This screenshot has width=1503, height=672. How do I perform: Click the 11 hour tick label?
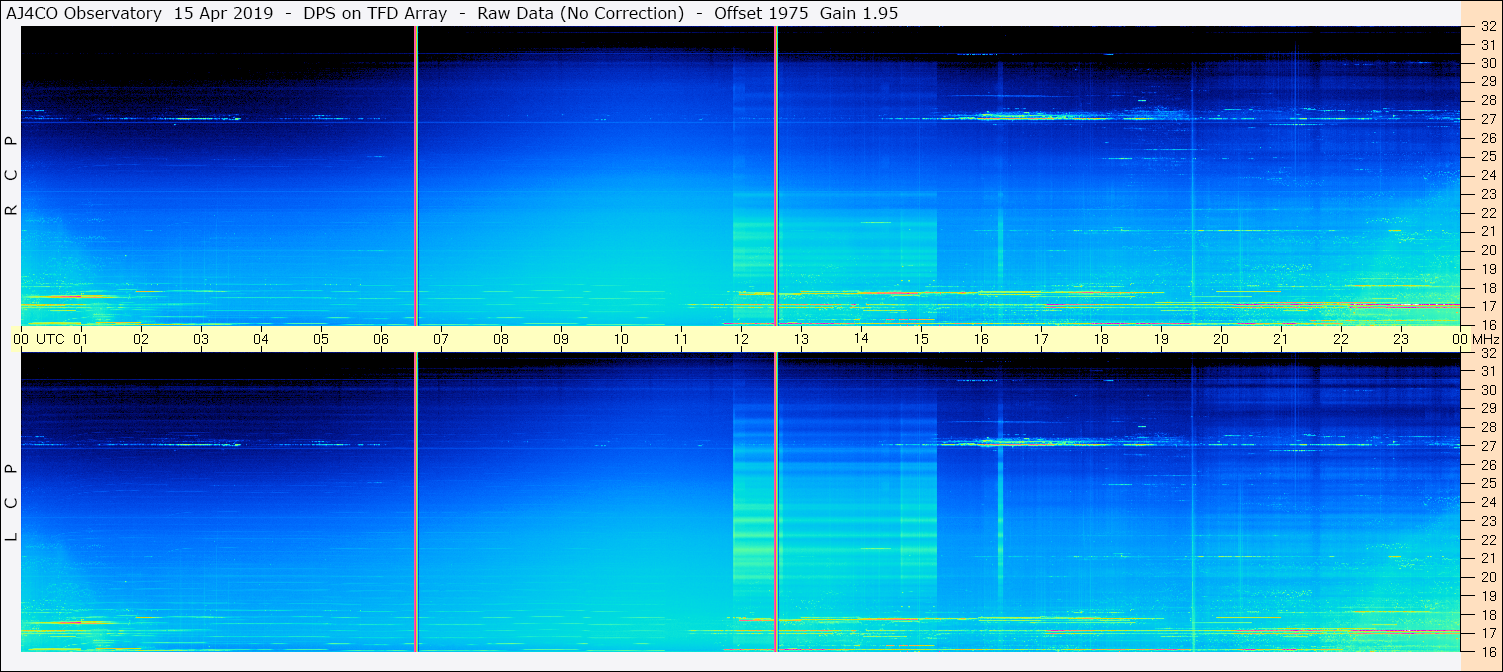point(681,339)
